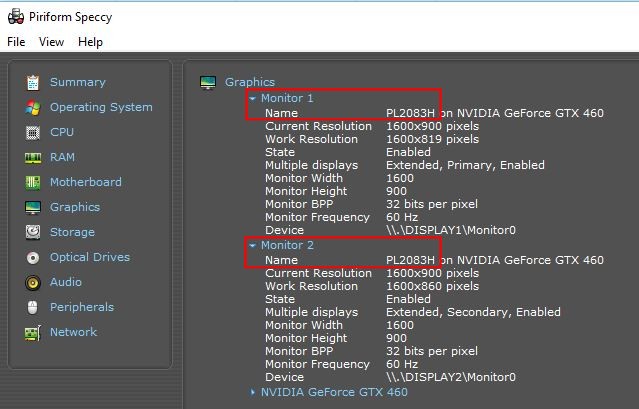Open the Network section
This screenshot has height=409, width=639.
pyautogui.click(x=74, y=332)
